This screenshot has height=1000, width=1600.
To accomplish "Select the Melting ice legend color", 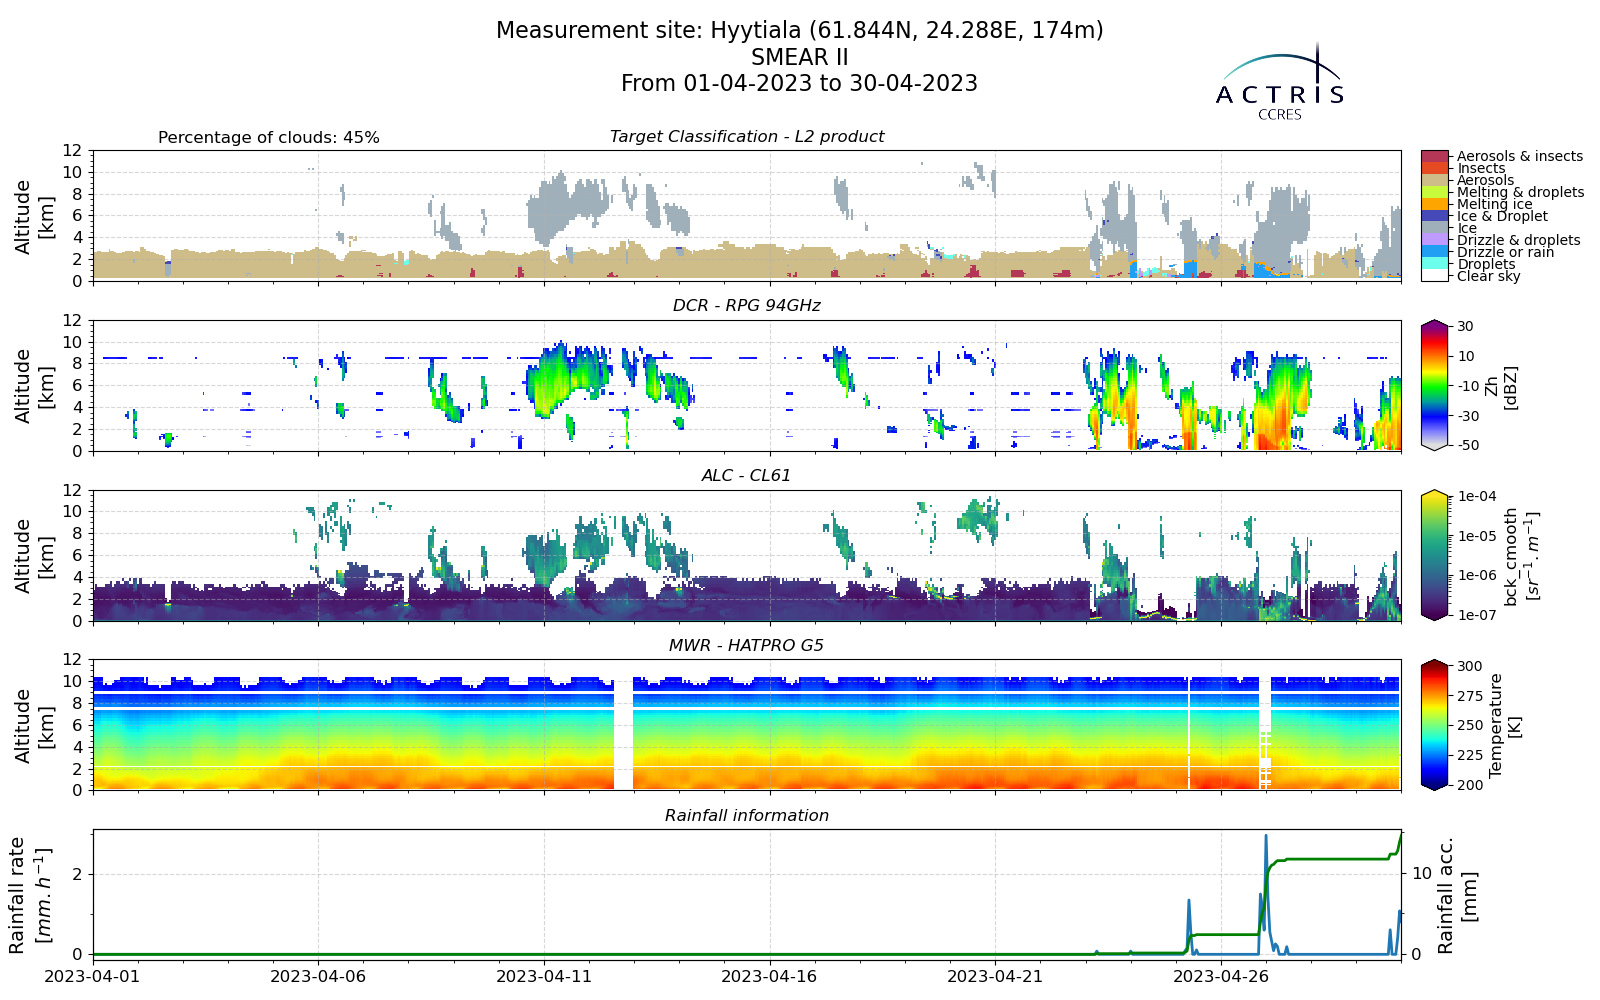I will tap(1434, 204).
